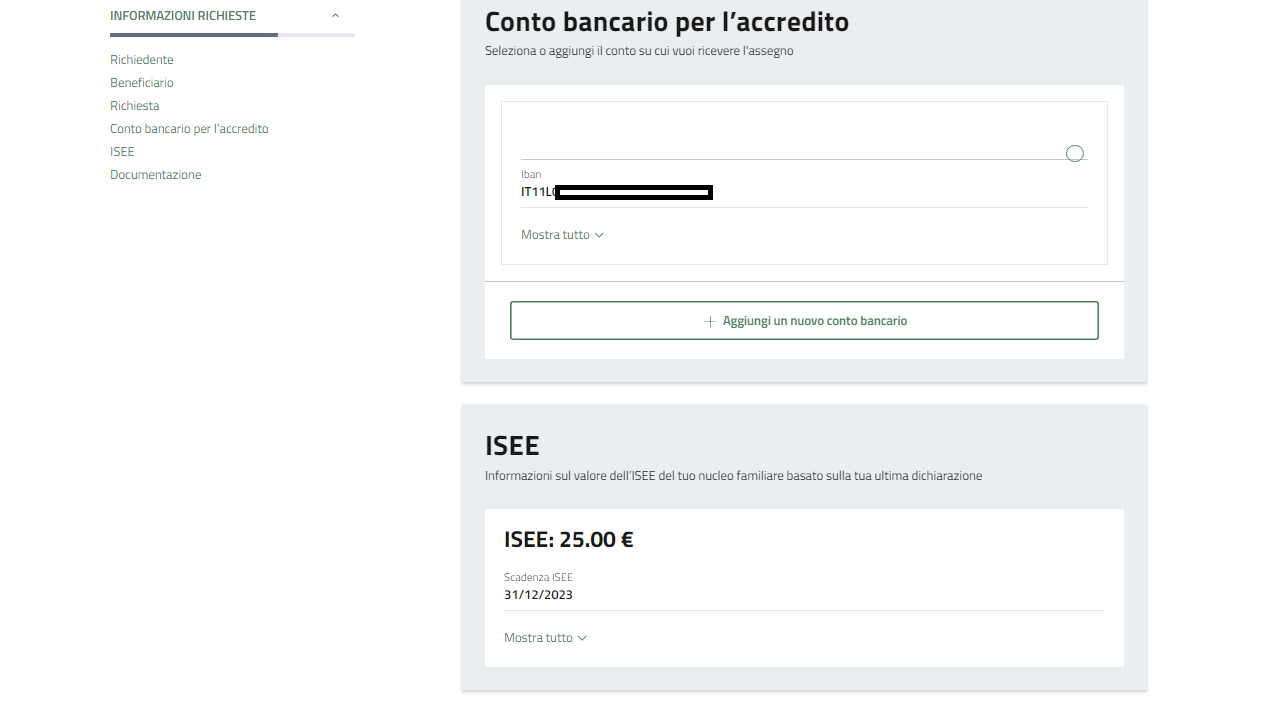This screenshot has width=1261, height=715.
Task: Go to Documentazione in the sidebar
Action: point(156,175)
